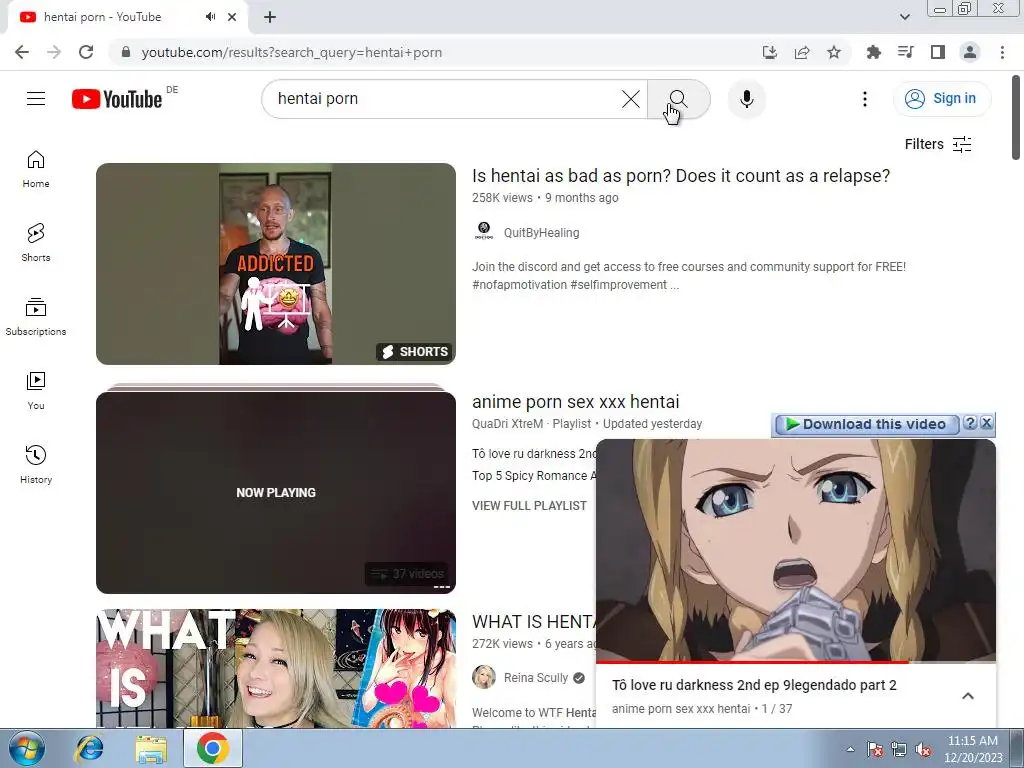
Task: Mute the tab via speaker icon
Action: click(x=210, y=17)
